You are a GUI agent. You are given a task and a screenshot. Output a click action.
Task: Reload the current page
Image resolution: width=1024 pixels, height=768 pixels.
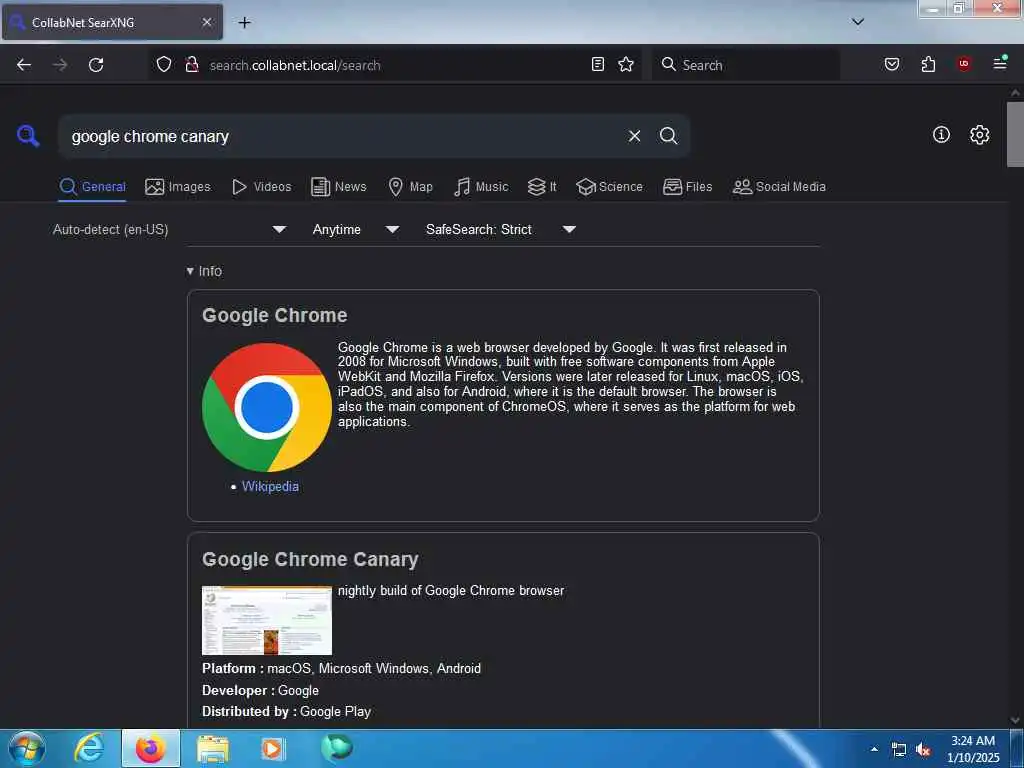tap(96, 65)
